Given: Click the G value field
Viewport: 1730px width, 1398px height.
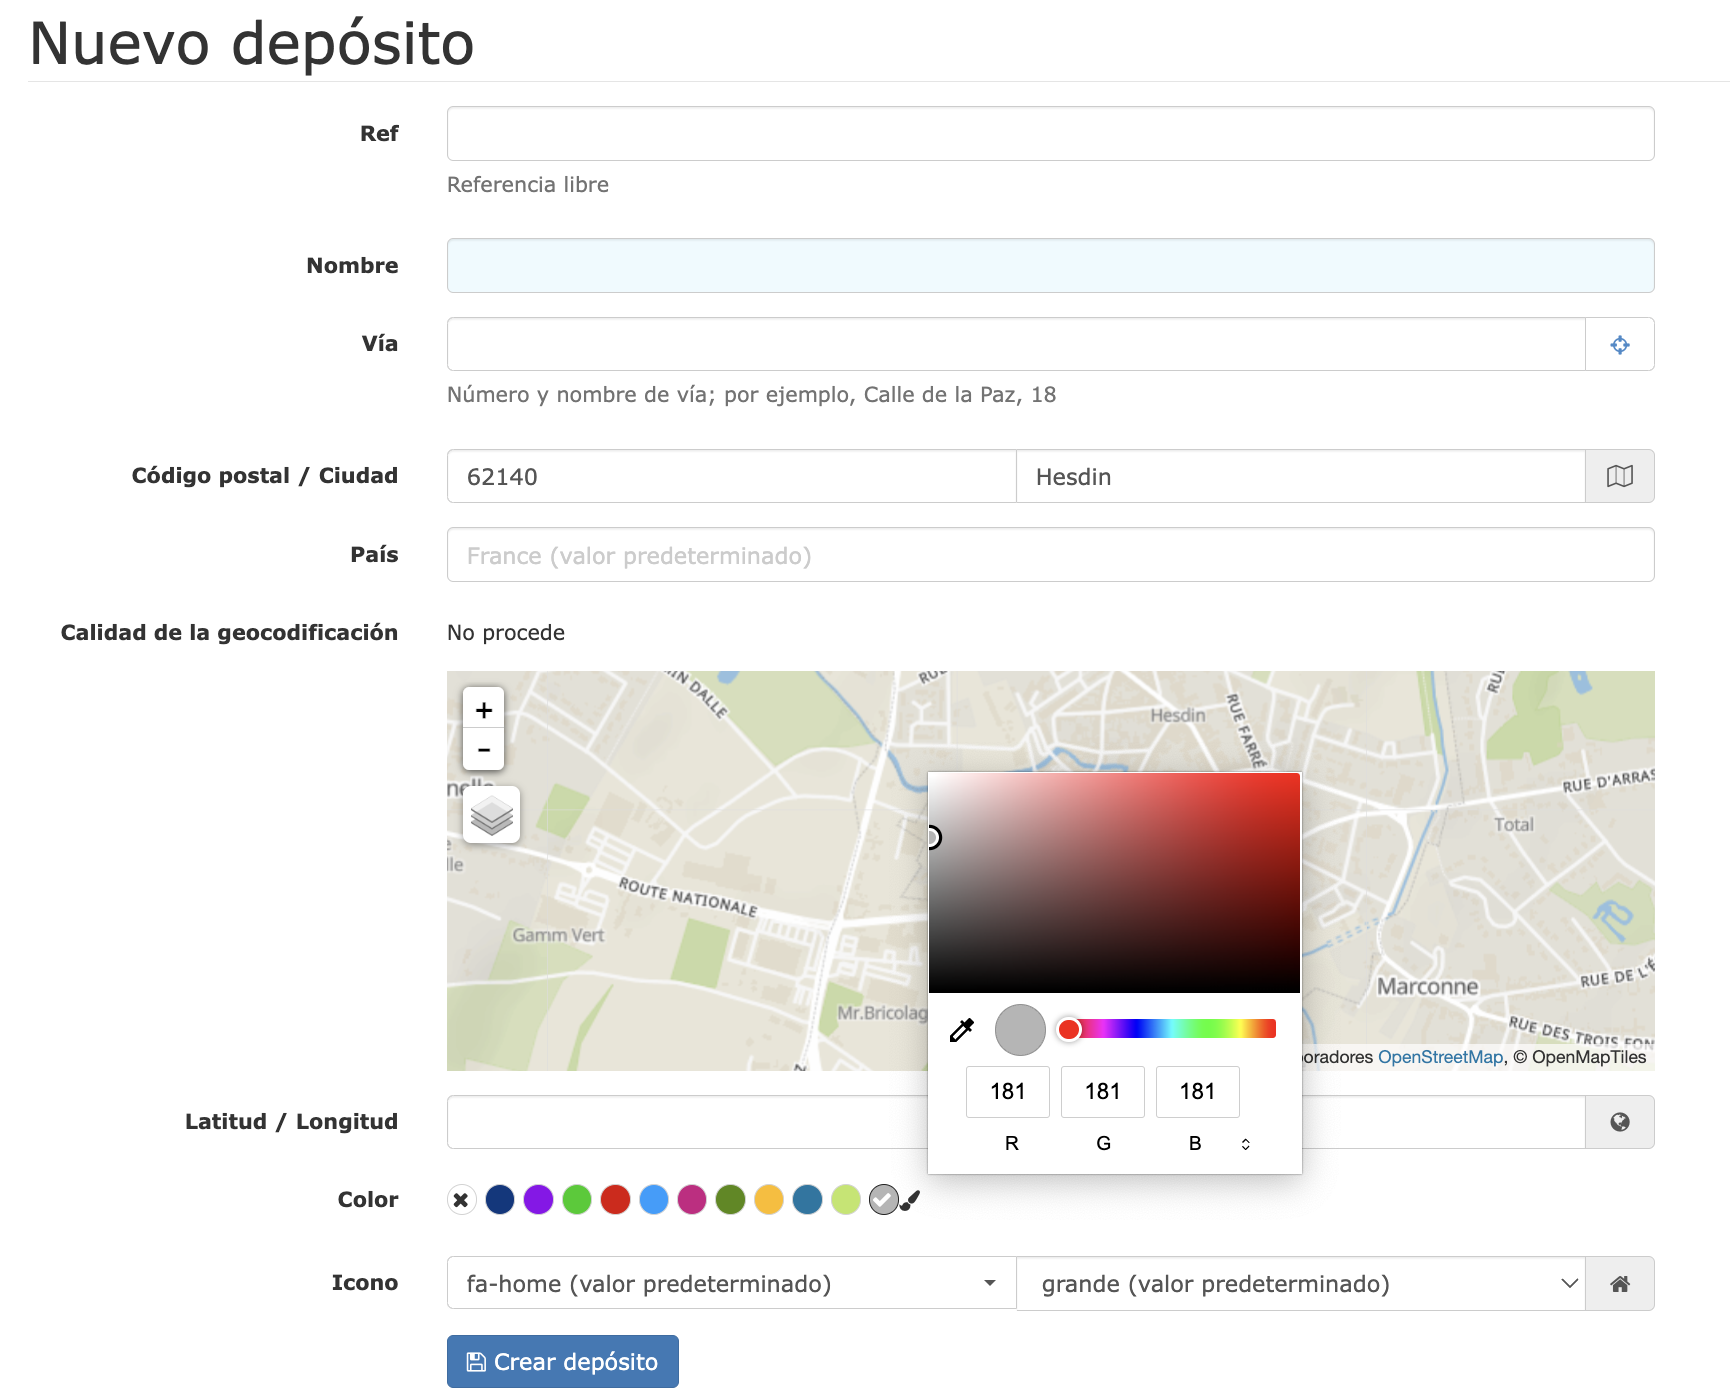Looking at the screenshot, I should (1103, 1091).
